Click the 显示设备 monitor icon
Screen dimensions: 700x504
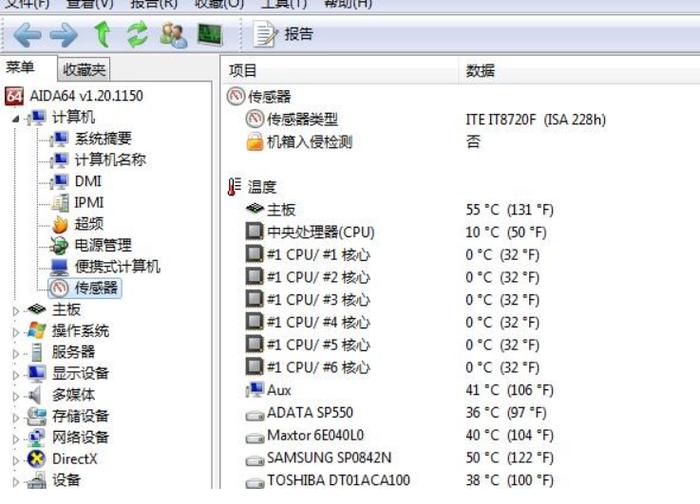[36, 373]
